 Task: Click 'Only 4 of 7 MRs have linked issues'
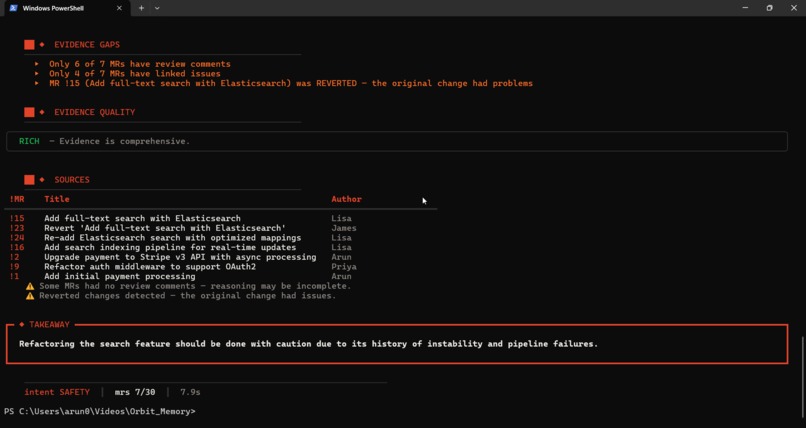135,74
